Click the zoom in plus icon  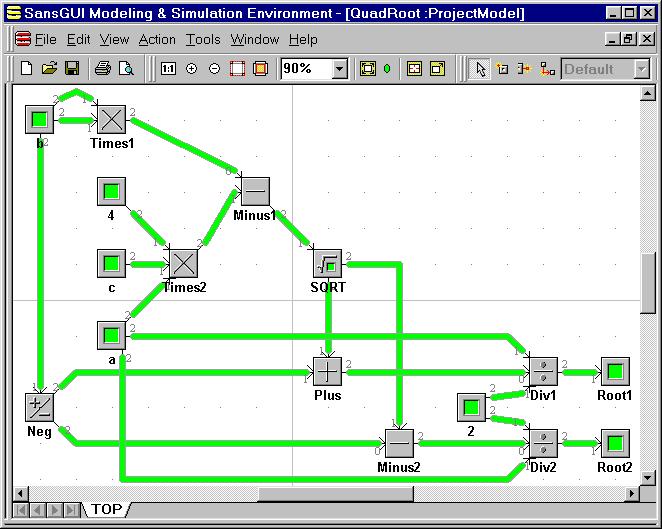(191, 69)
